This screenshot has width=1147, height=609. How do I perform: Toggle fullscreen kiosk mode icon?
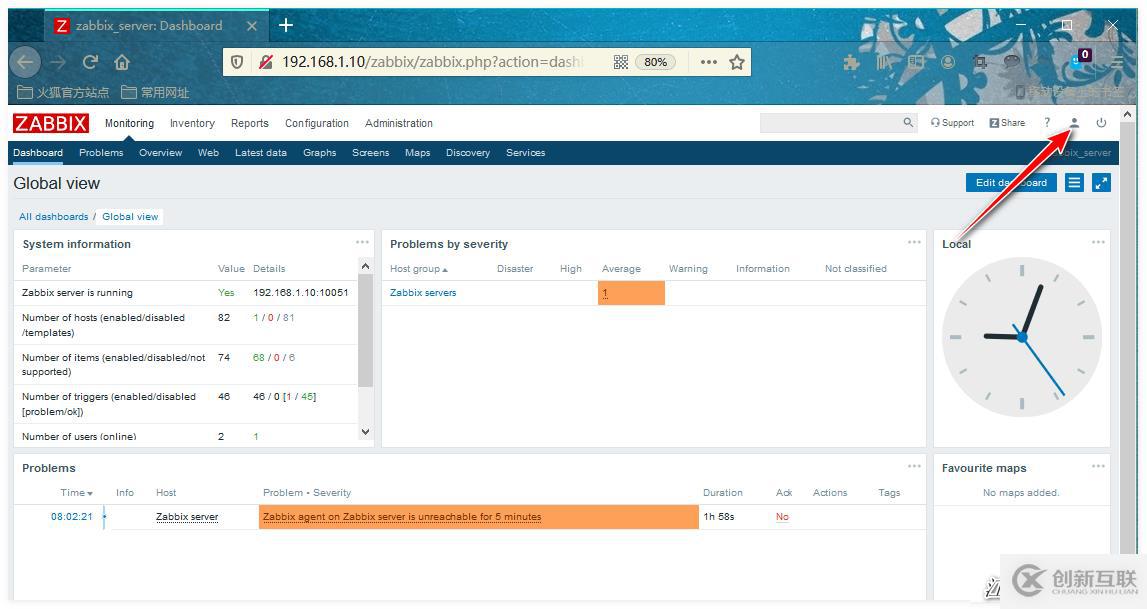[x=1101, y=183]
